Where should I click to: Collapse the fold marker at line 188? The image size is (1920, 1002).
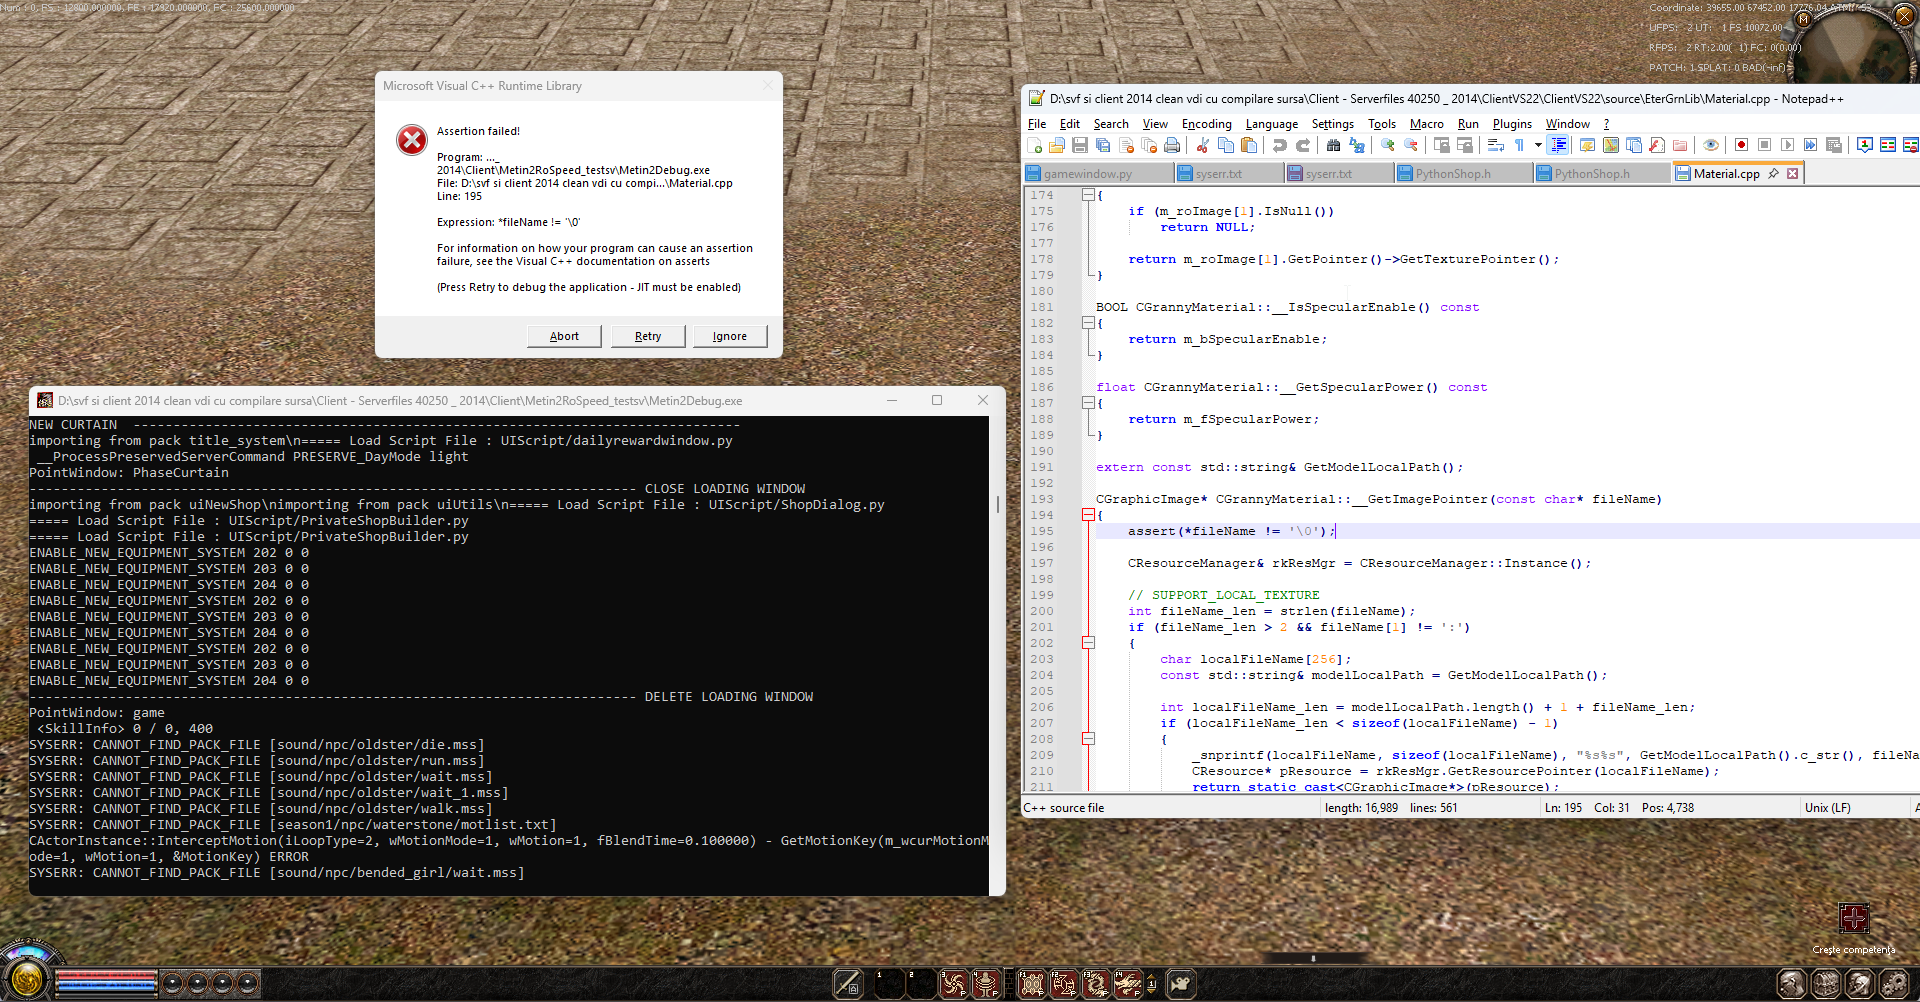1088,403
